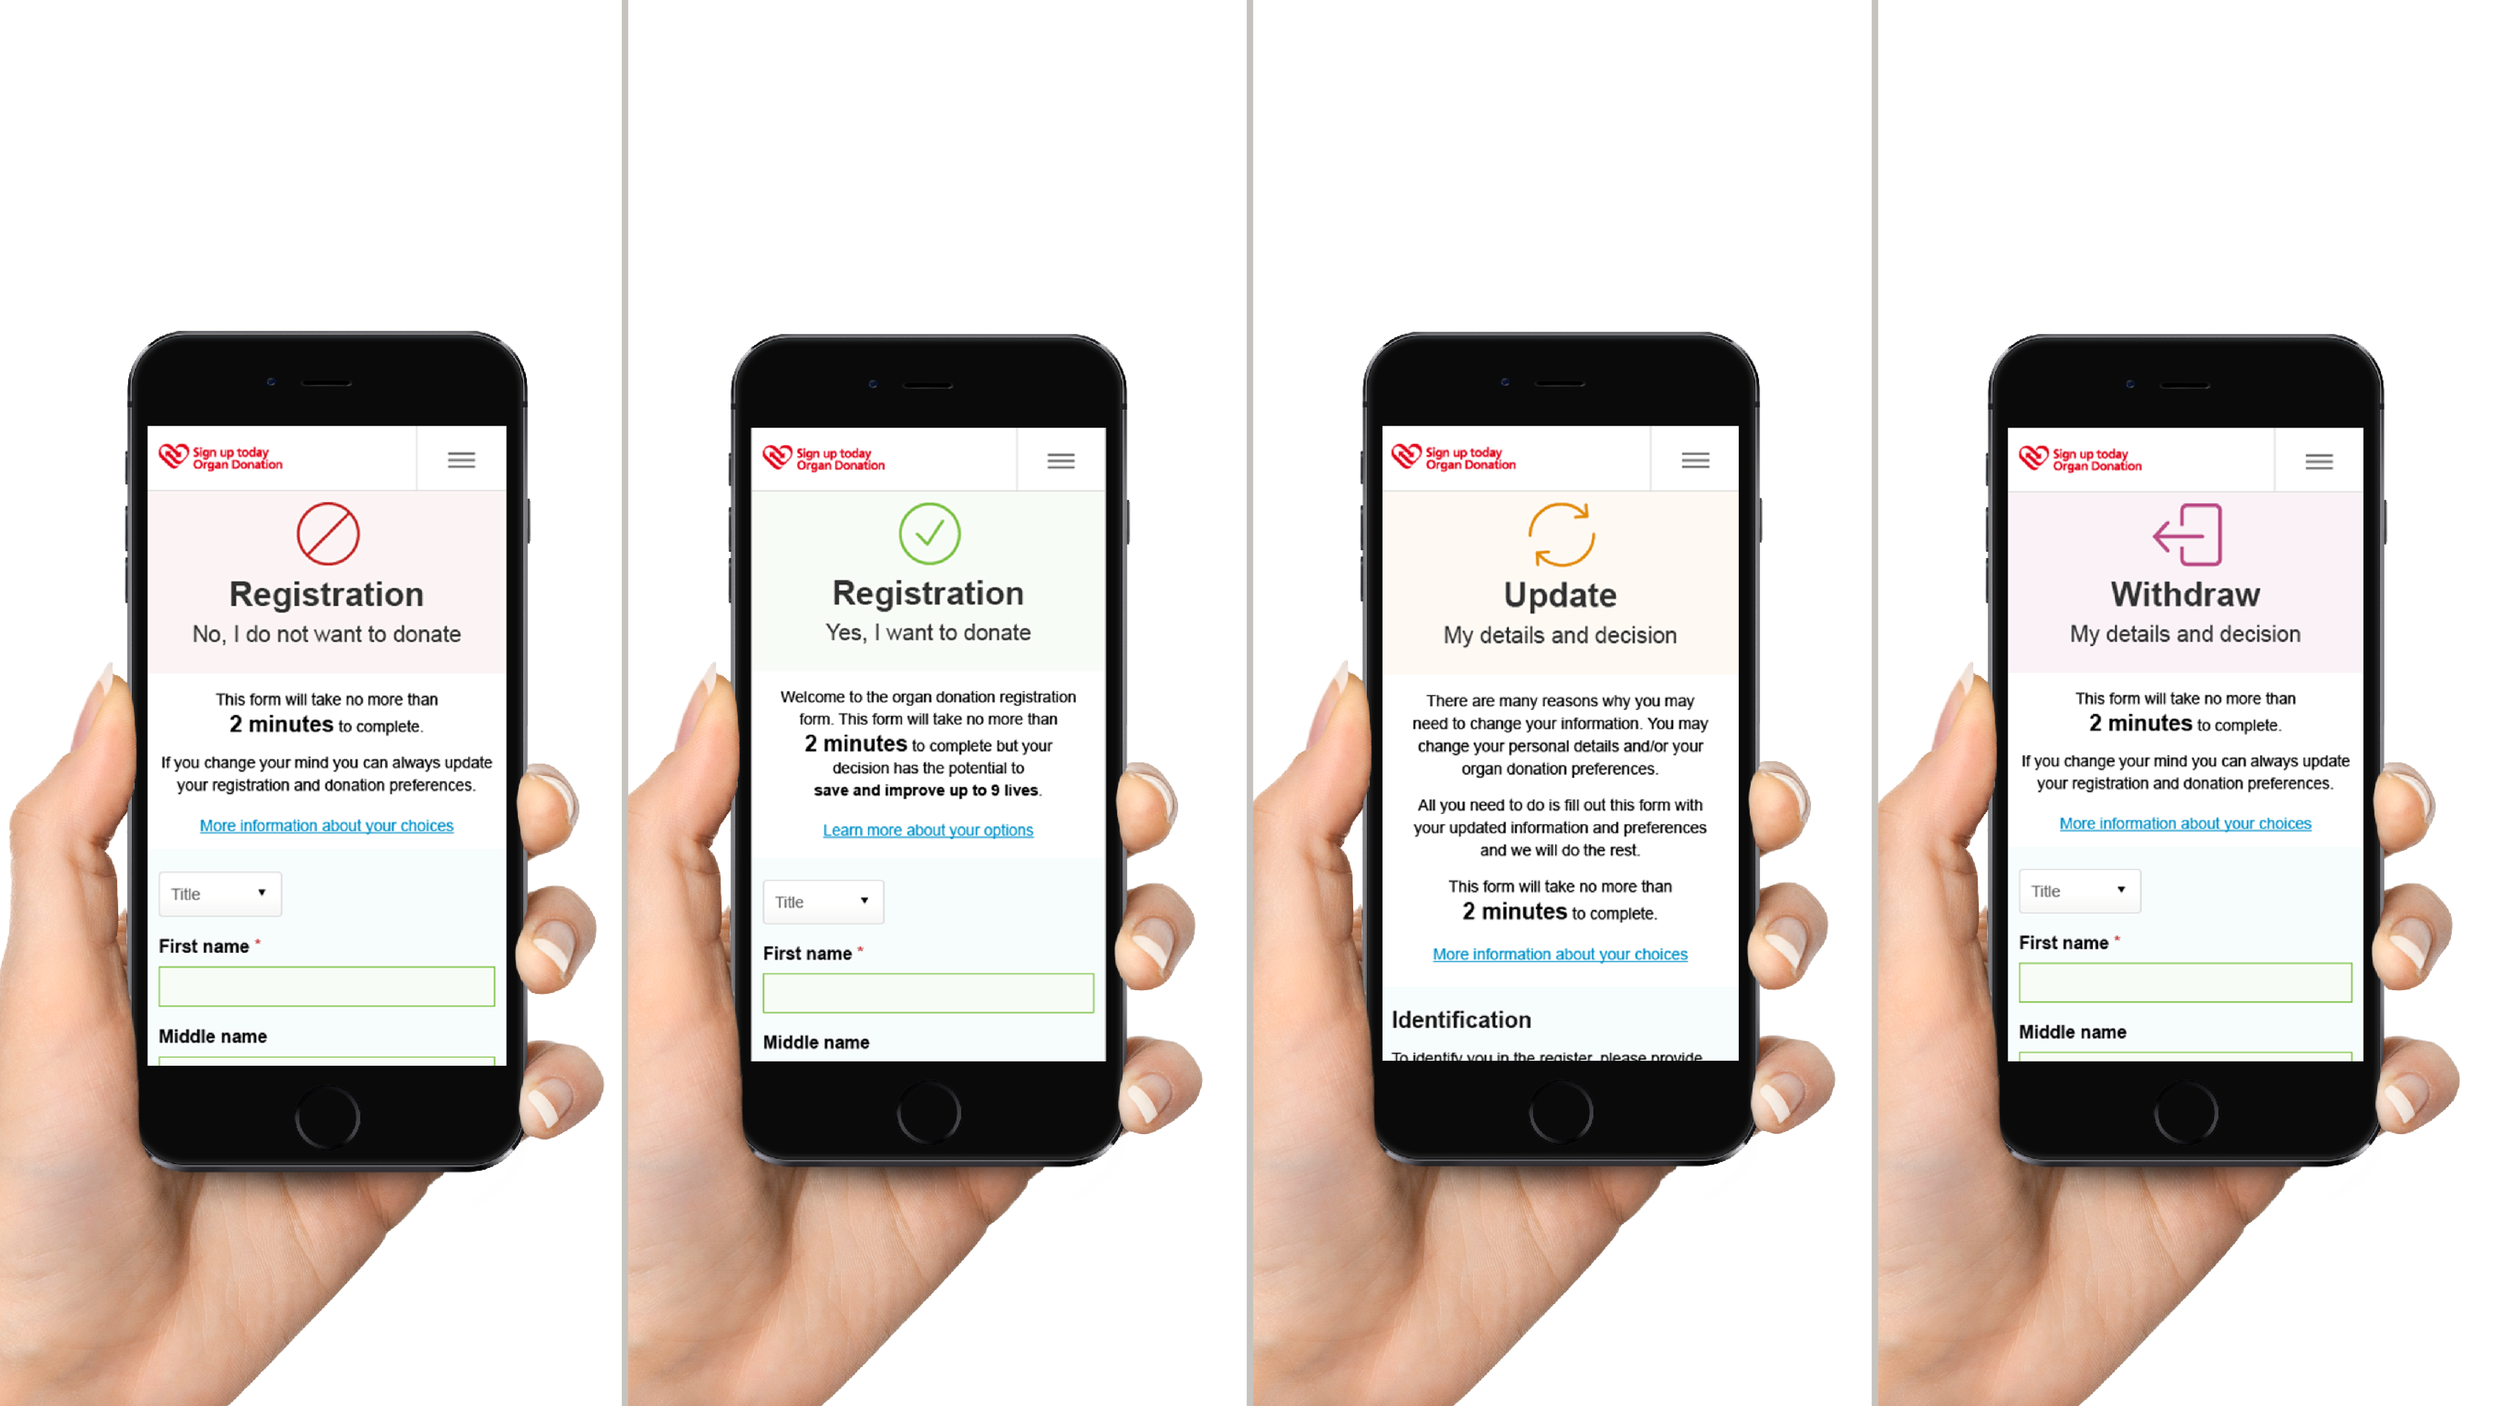Viewport: 2500px width, 1406px height.
Task: Select Title dropdown on the second screen
Action: coord(821,901)
